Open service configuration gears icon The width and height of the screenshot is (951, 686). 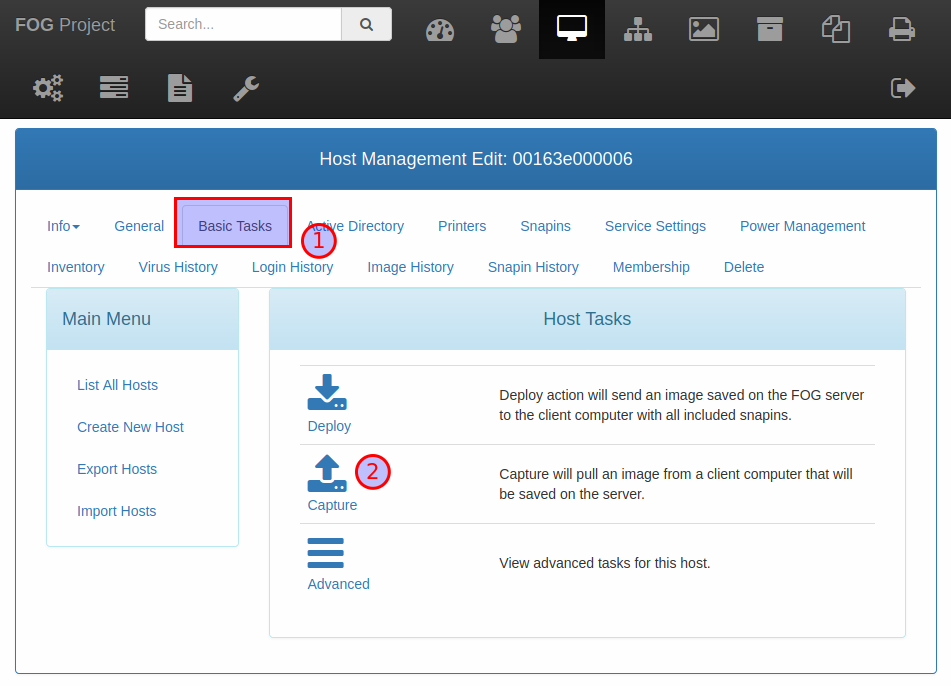point(48,89)
